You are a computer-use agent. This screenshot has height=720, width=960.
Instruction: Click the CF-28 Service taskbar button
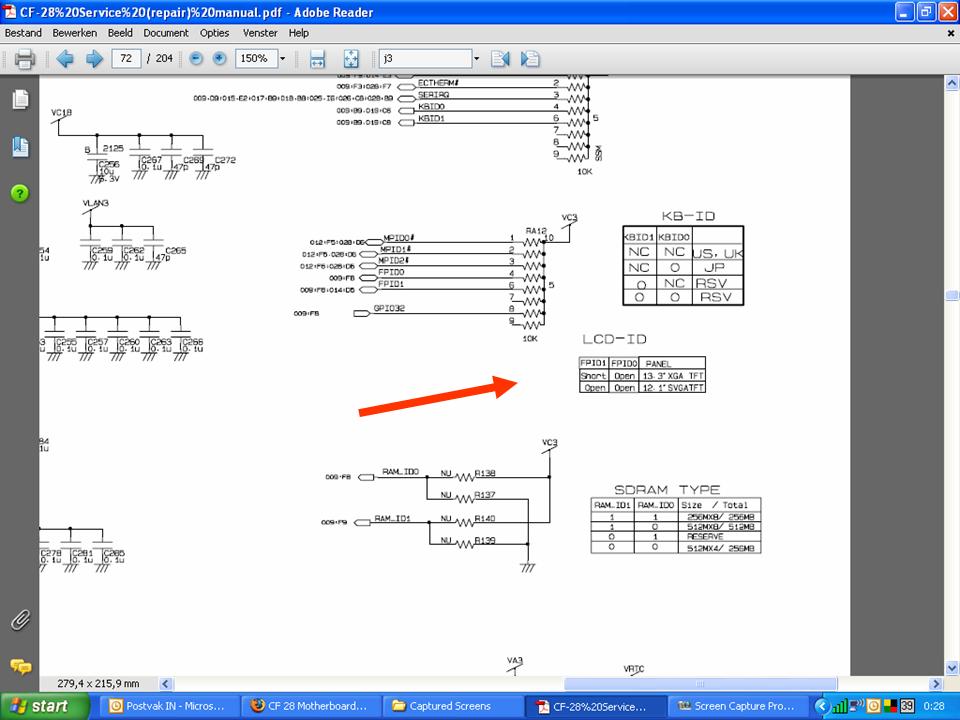(x=595, y=706)
